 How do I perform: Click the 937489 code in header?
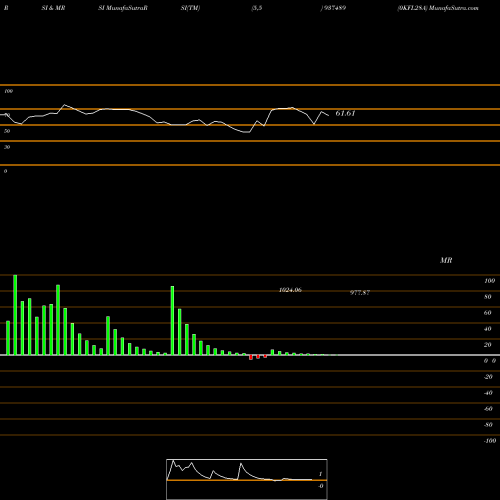[334, 8]
